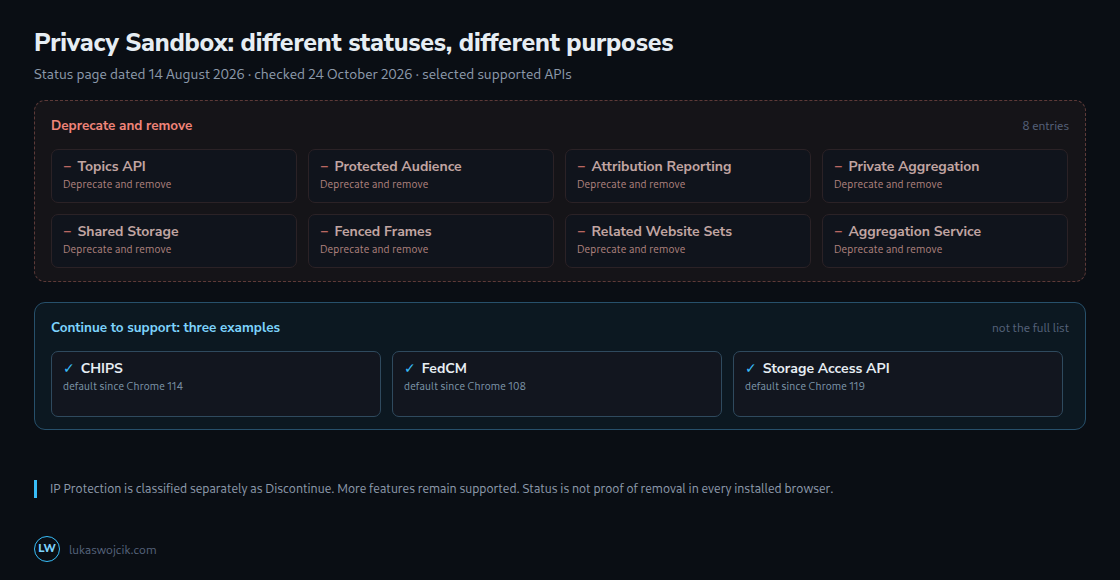This screenshot has height=580, width=1120.
Task: Select the Fenced Frames card title
Action: click(383, 231)
